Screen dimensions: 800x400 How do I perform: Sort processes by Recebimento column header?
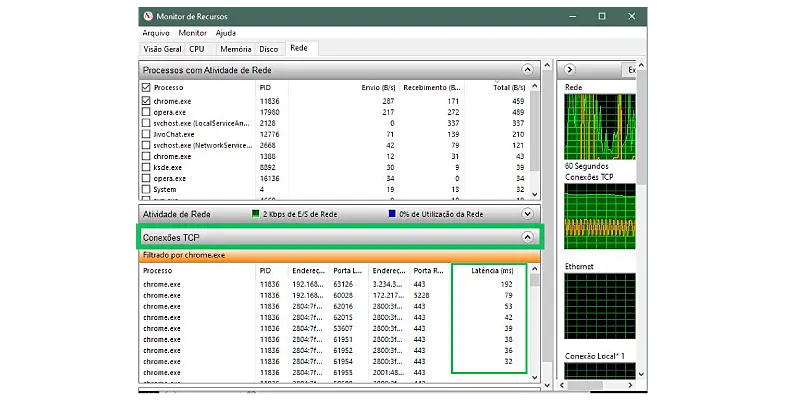click(432, 87)
